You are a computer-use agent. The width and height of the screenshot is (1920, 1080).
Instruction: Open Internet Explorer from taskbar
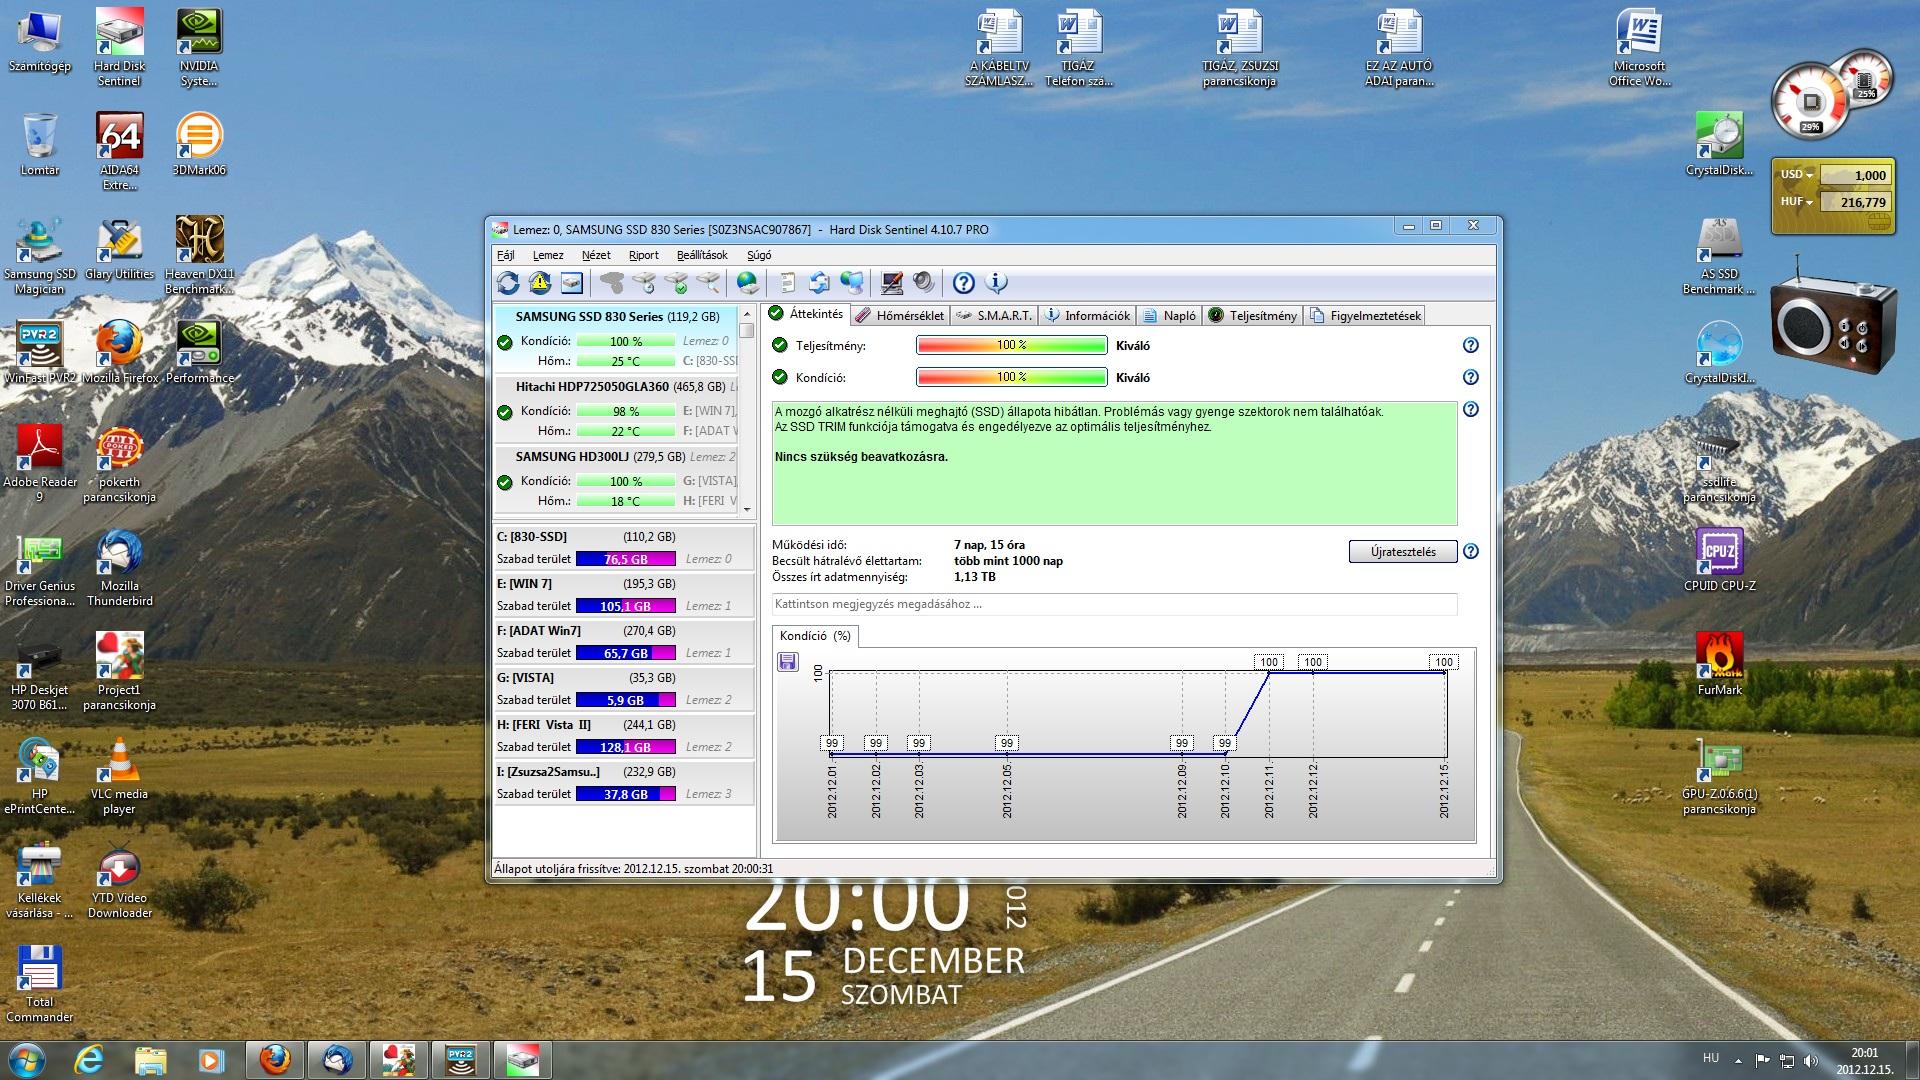pyautogui.click(x=90, y=1059)
